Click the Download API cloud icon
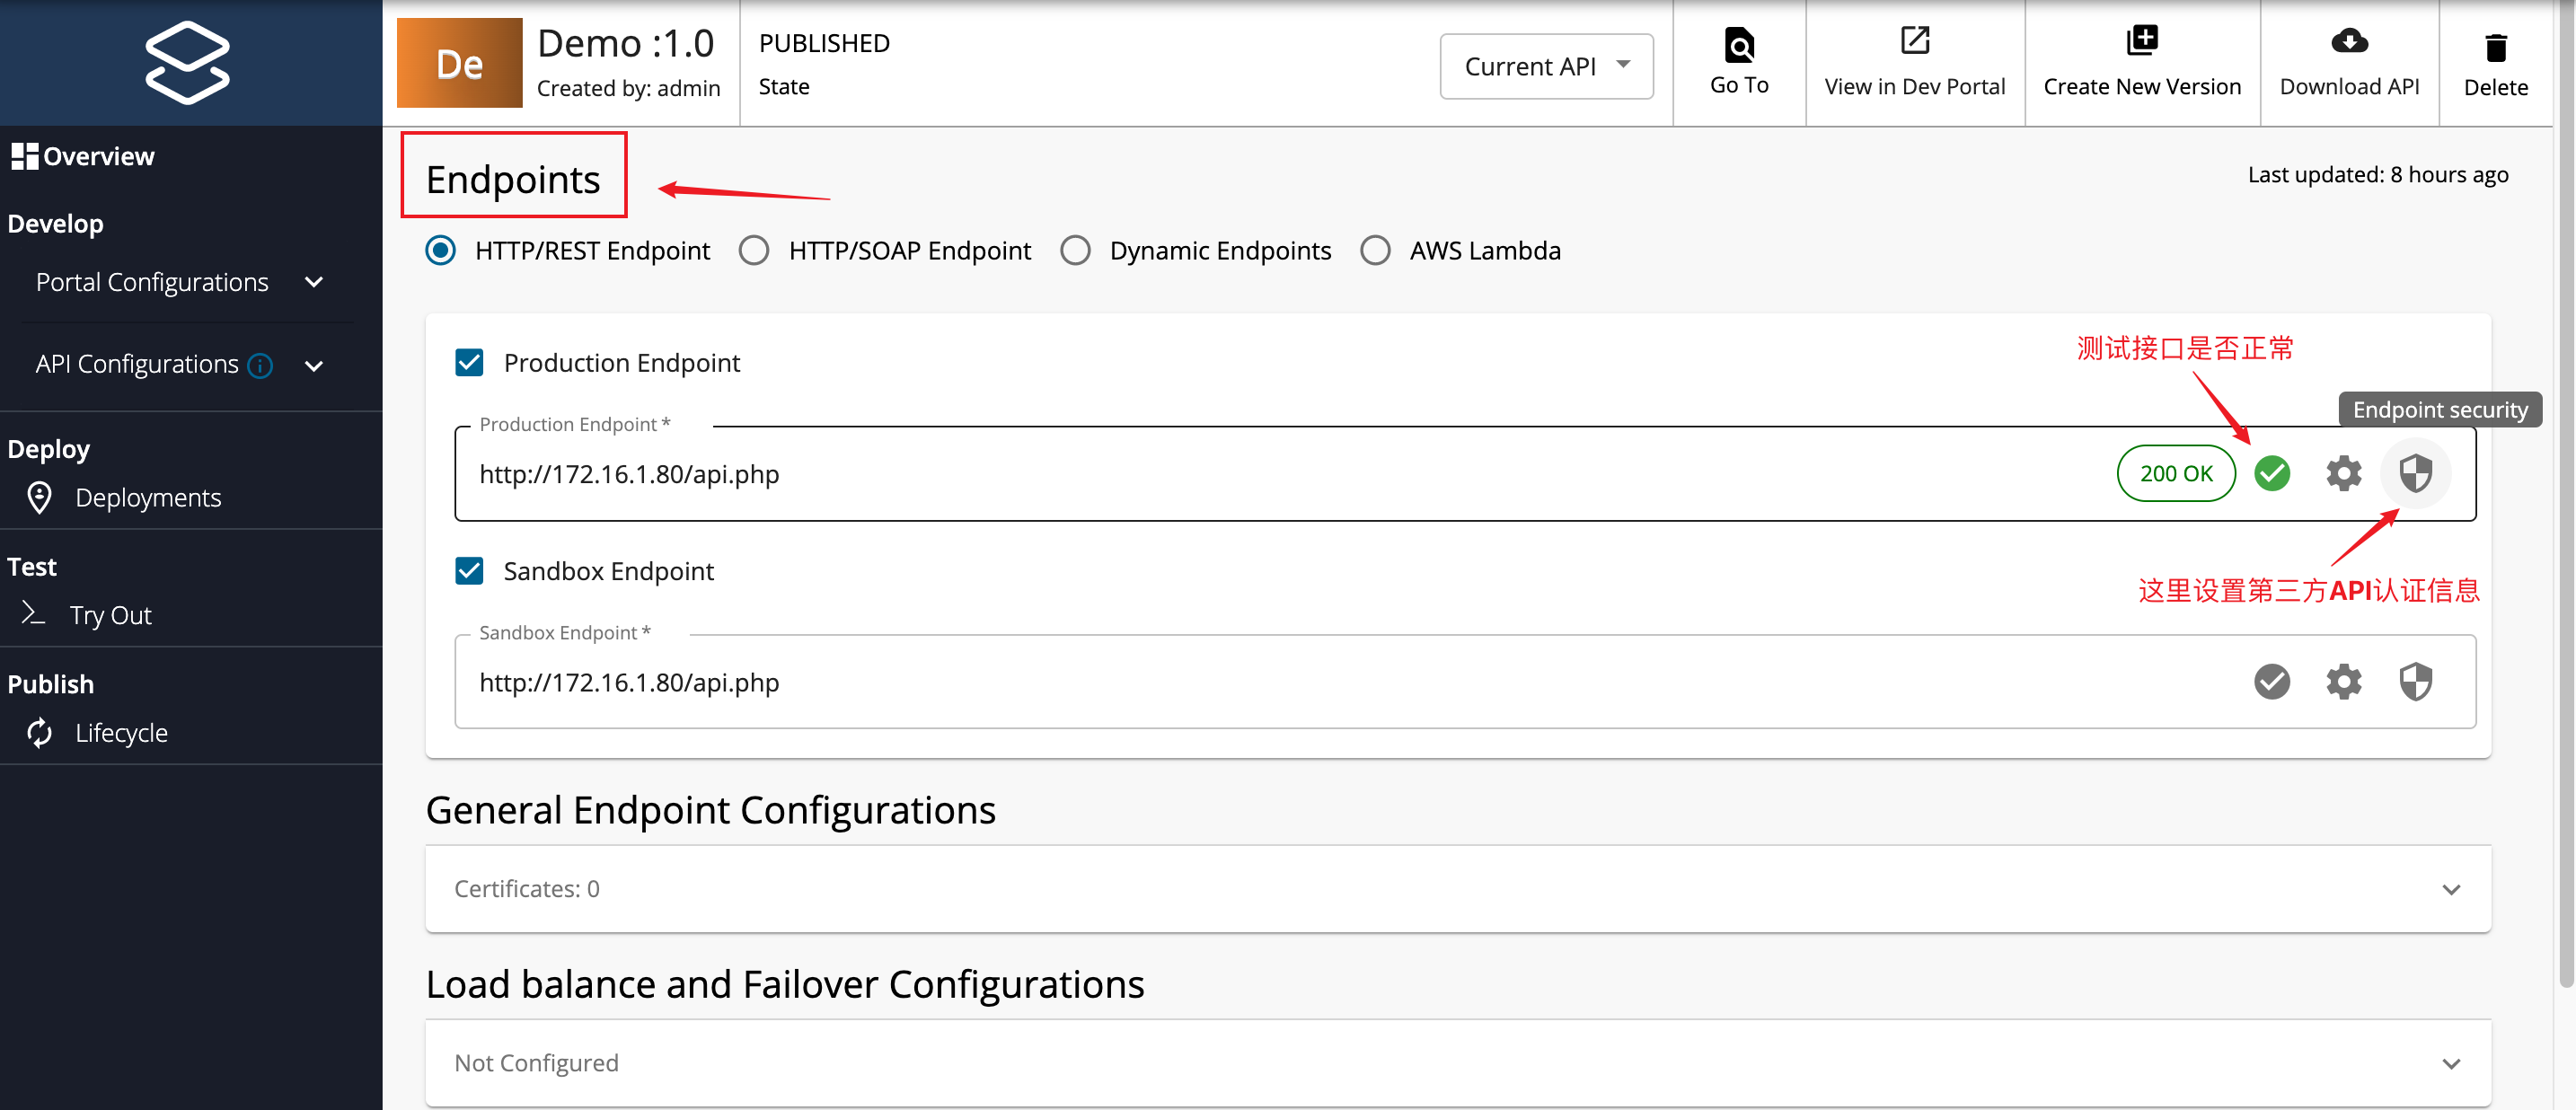 (2349, 41)
